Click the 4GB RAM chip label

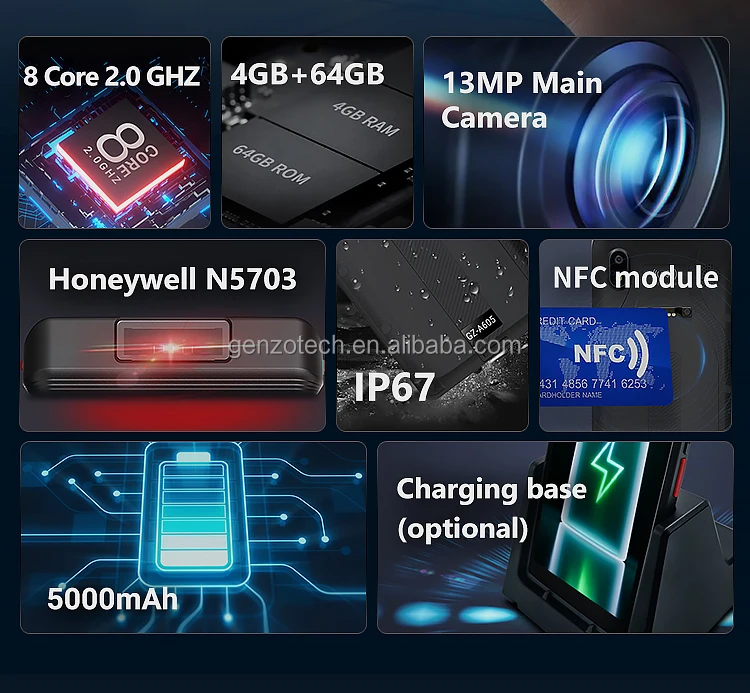(x=365, y=118)
